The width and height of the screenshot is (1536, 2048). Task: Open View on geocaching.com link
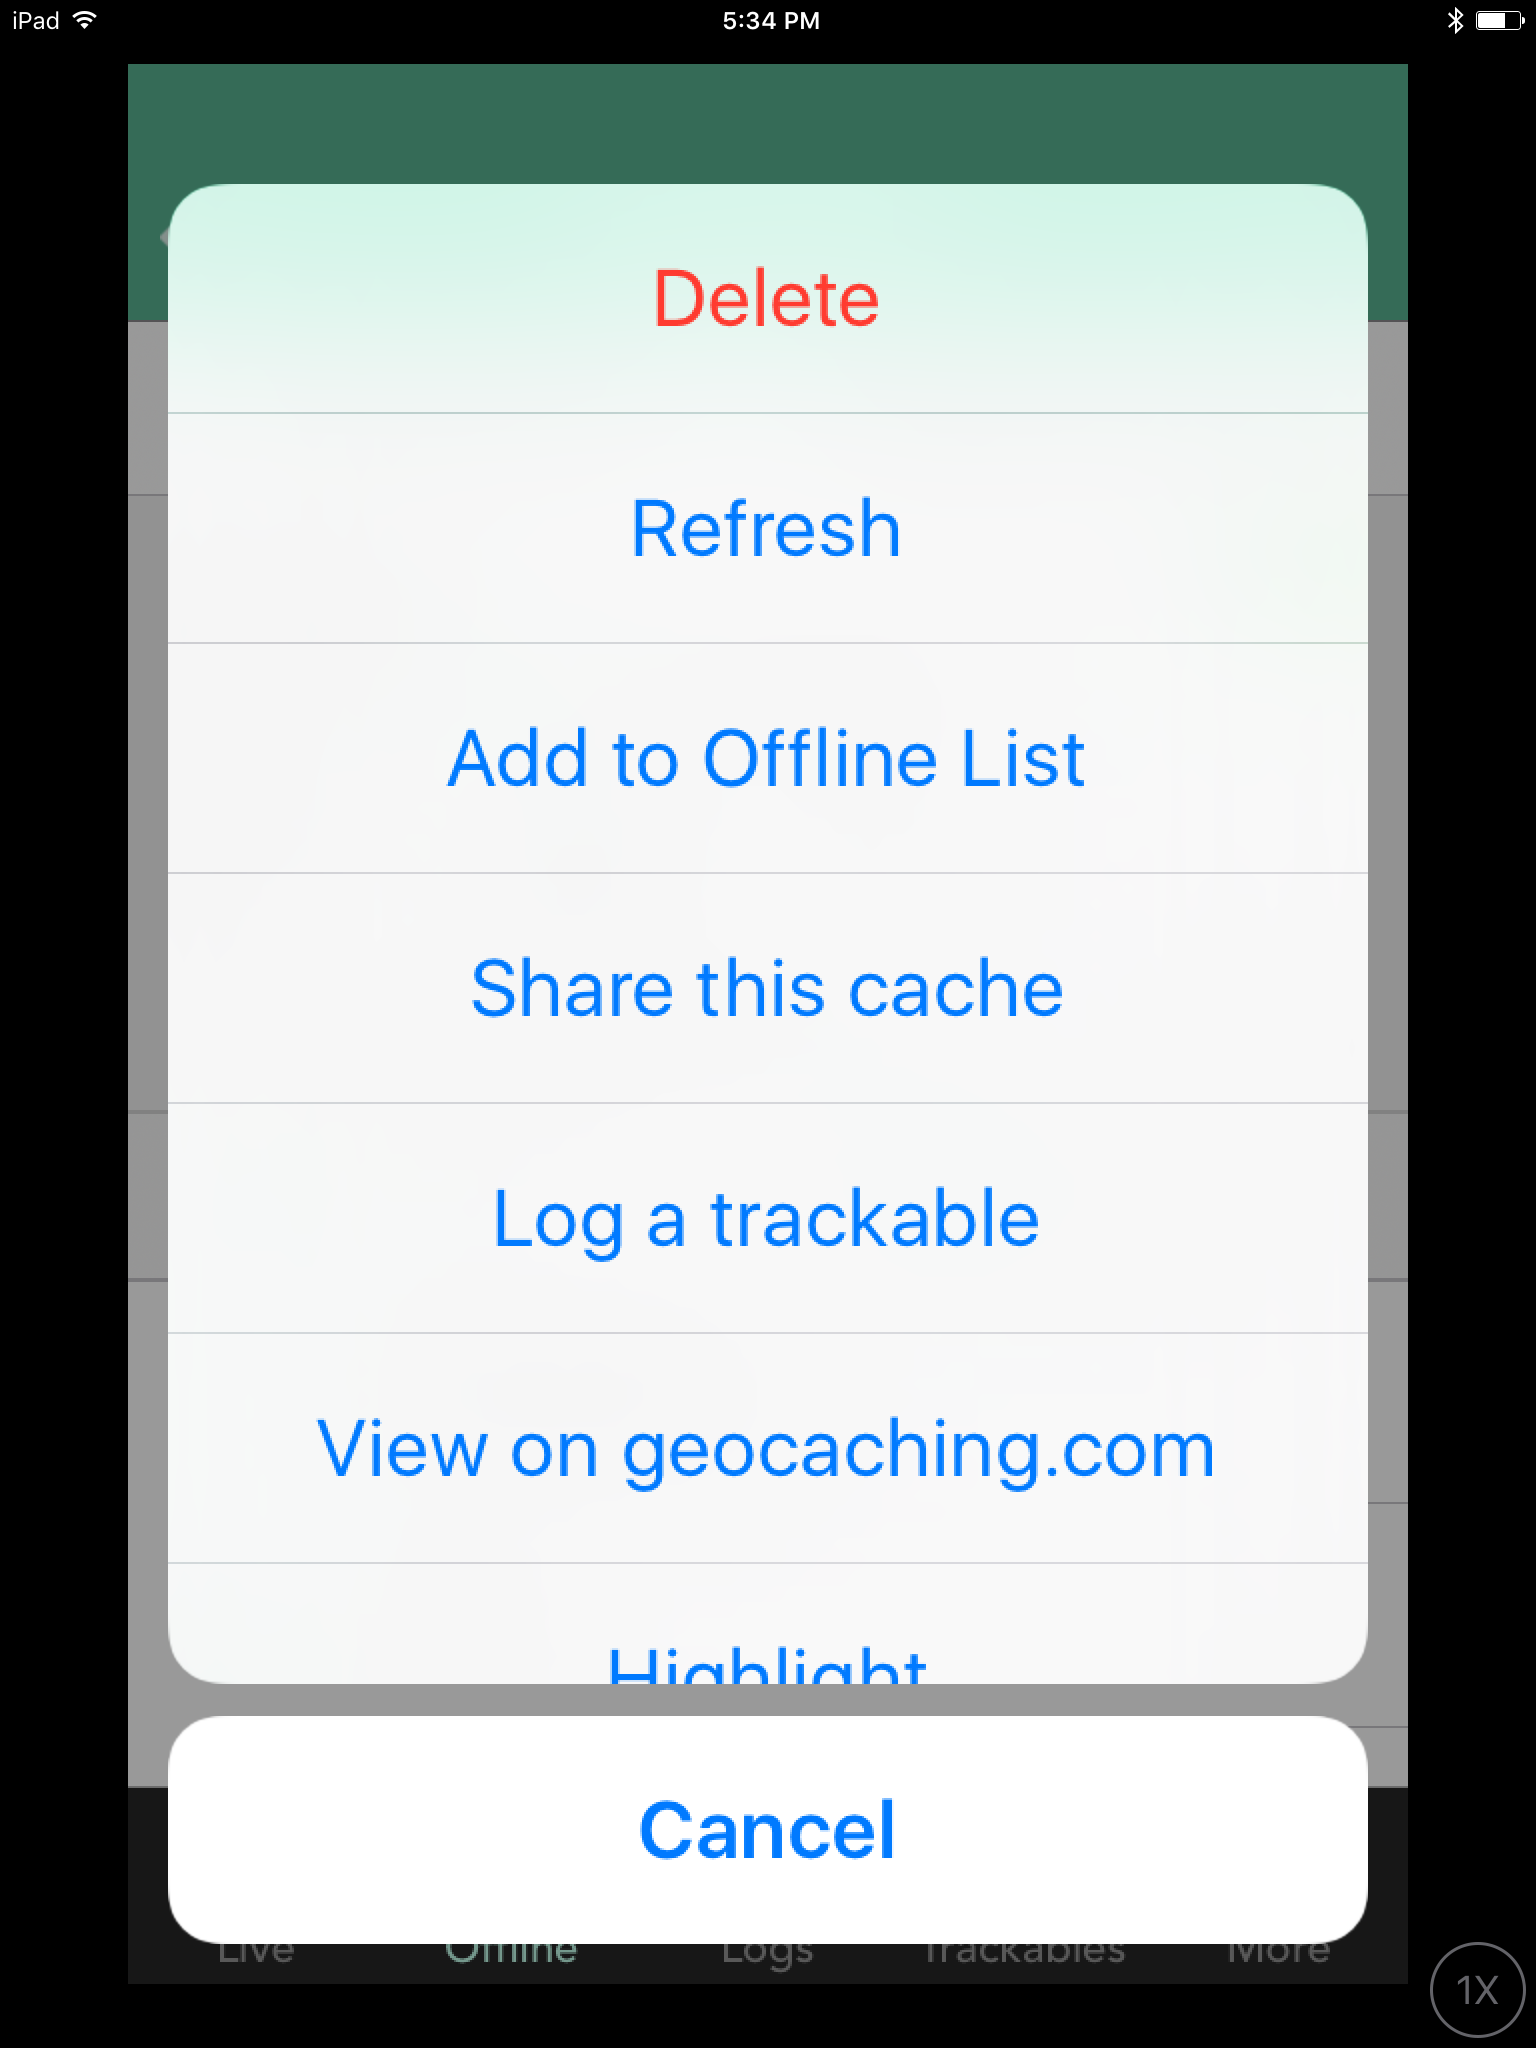tap(767, 1448)
